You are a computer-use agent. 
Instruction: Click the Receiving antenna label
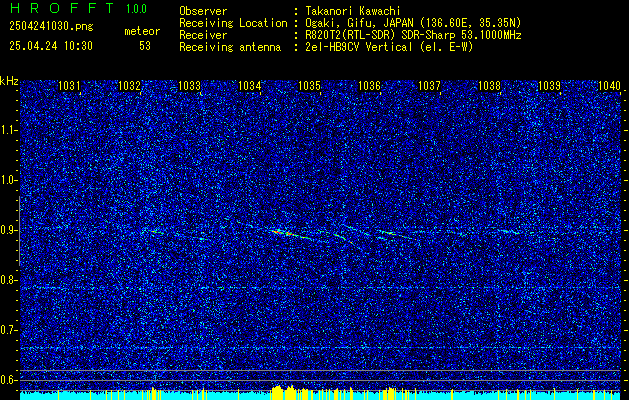click(x=230, y=47)
